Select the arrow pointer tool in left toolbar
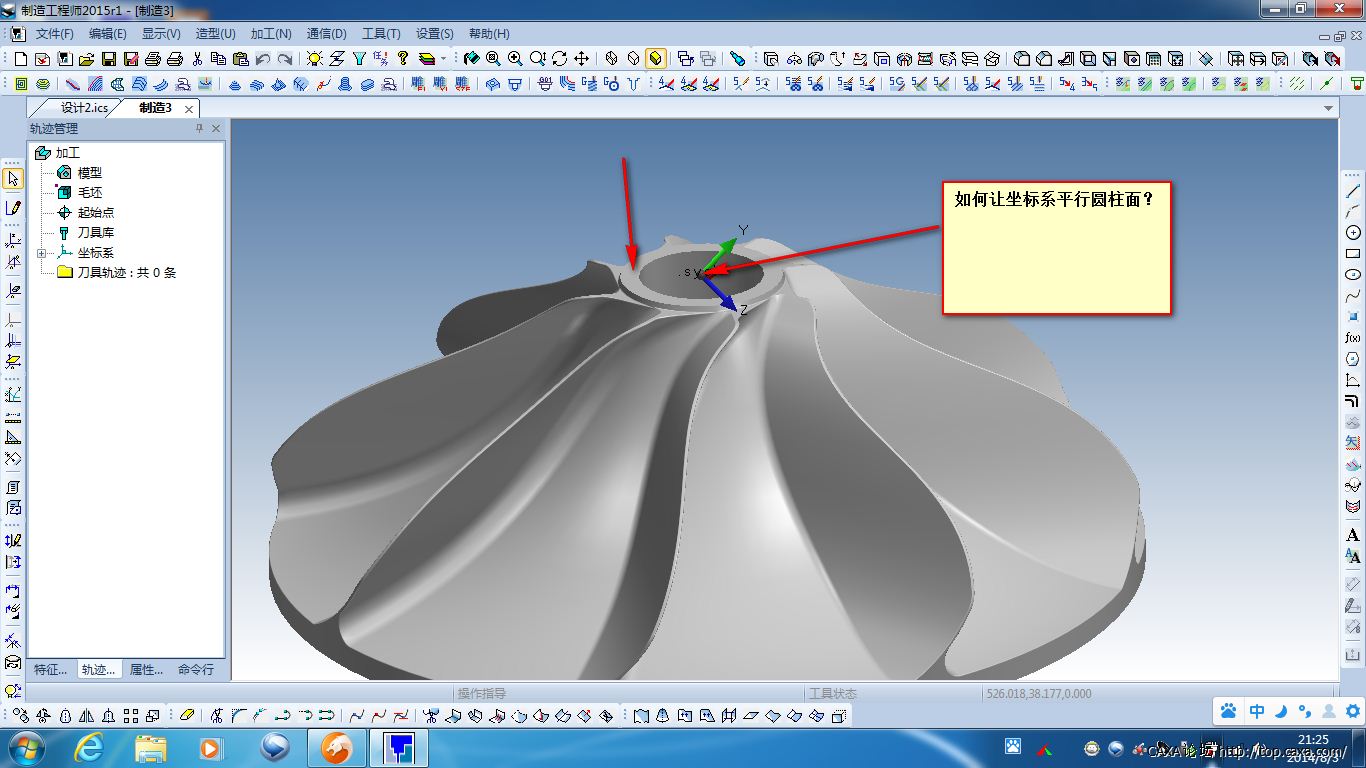 click(13, 179)
